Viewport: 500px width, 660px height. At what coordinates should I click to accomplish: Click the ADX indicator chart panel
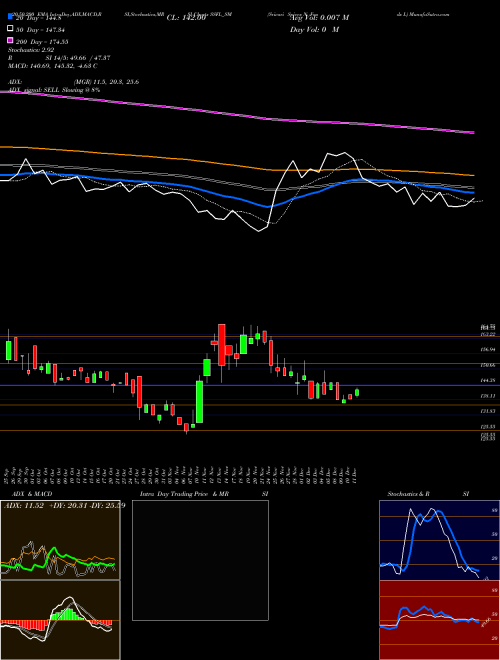(60, 540)
